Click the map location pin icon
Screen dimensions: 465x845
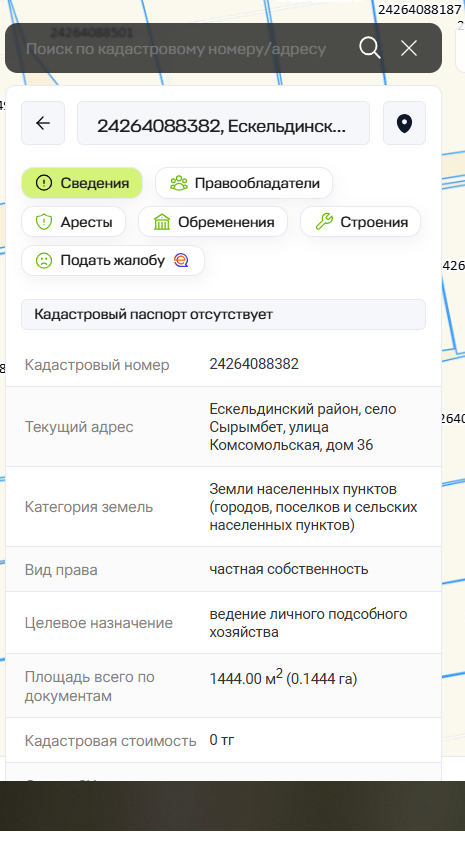point(404,123)
